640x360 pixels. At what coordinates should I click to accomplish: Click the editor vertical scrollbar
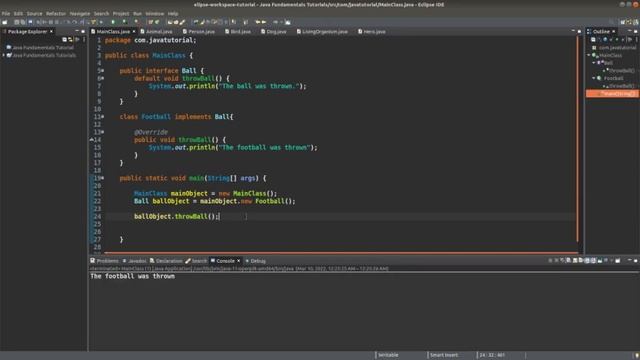tap(578, 139)
